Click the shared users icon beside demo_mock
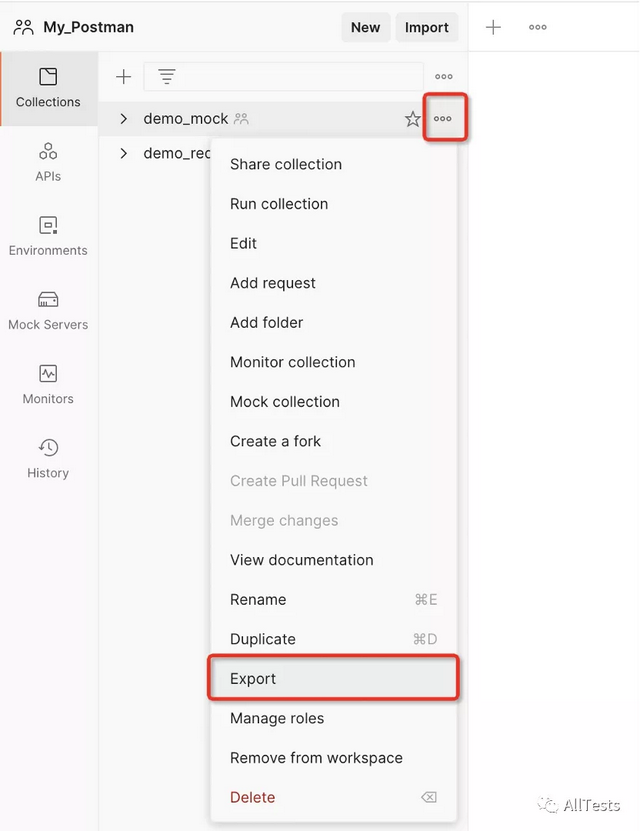This screenshot has width=640, height=831. (242, 119)
